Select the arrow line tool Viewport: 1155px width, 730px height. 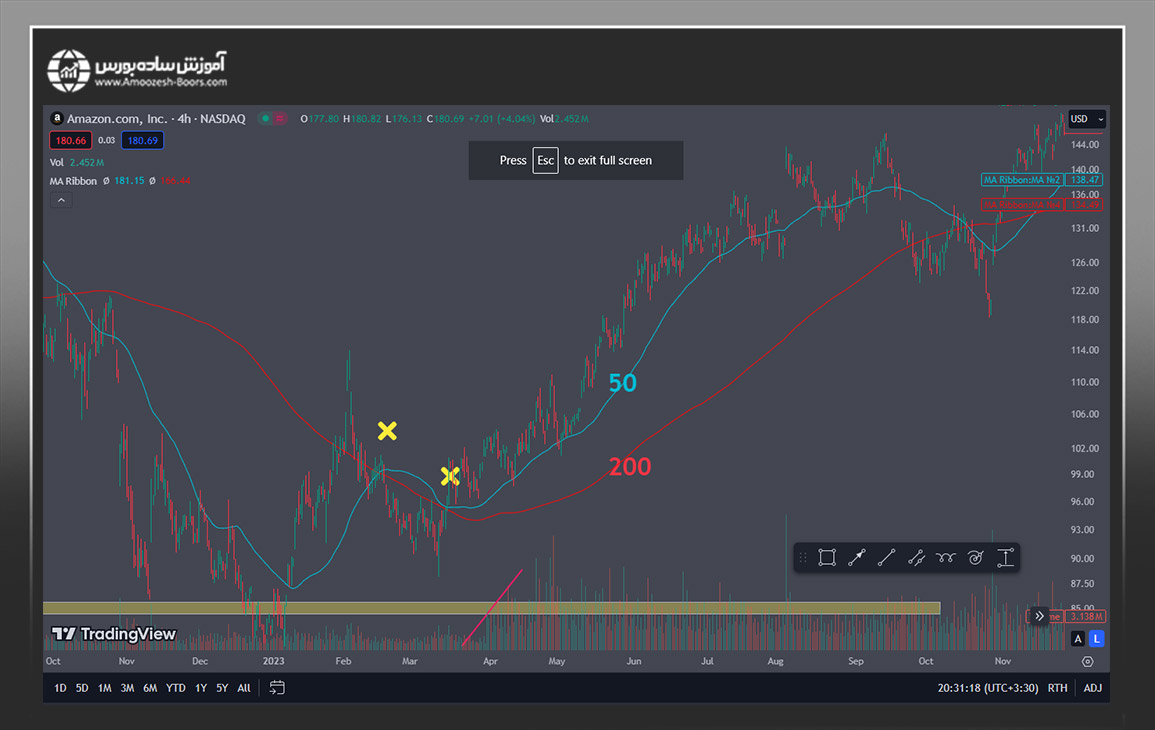[857, 558]
